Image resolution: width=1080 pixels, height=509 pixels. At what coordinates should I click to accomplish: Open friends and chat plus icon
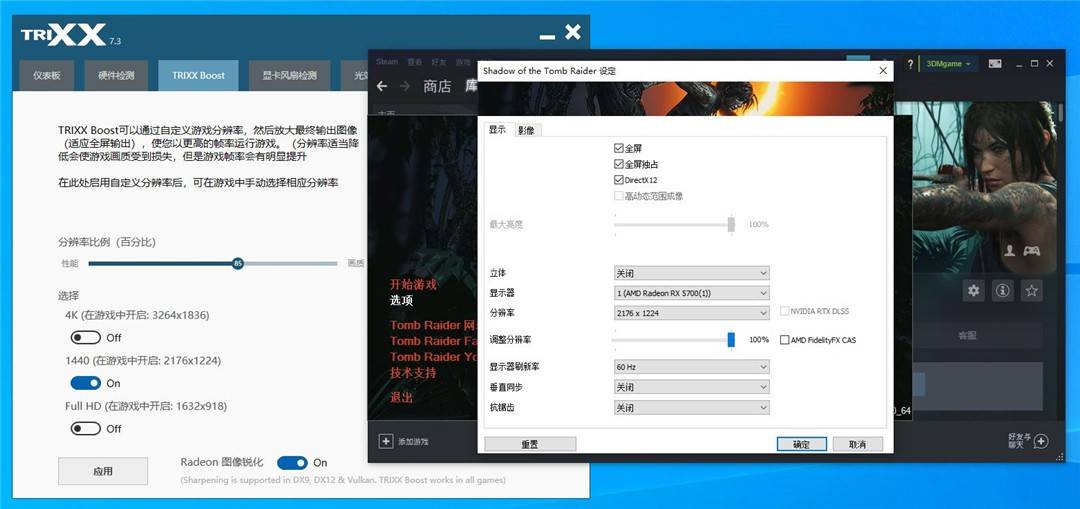tap(1041, 441)
